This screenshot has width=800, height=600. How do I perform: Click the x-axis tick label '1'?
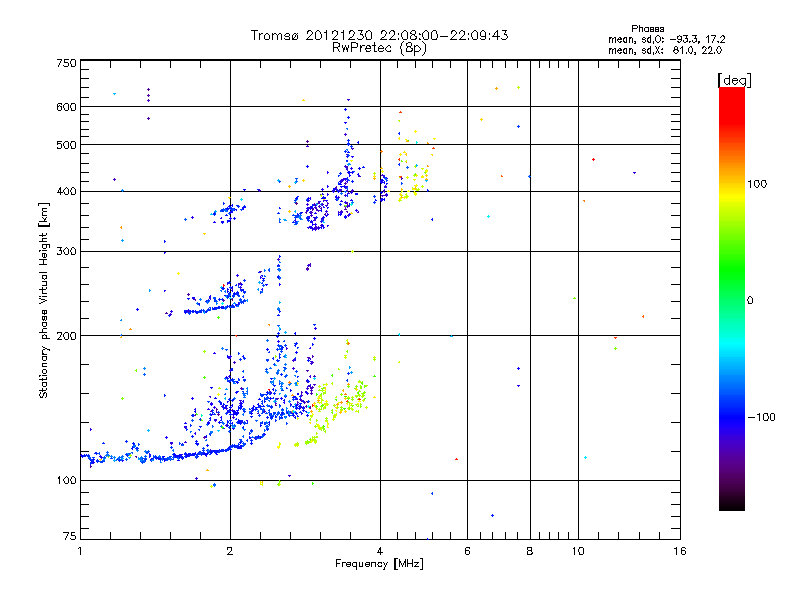tap(80, 551)
